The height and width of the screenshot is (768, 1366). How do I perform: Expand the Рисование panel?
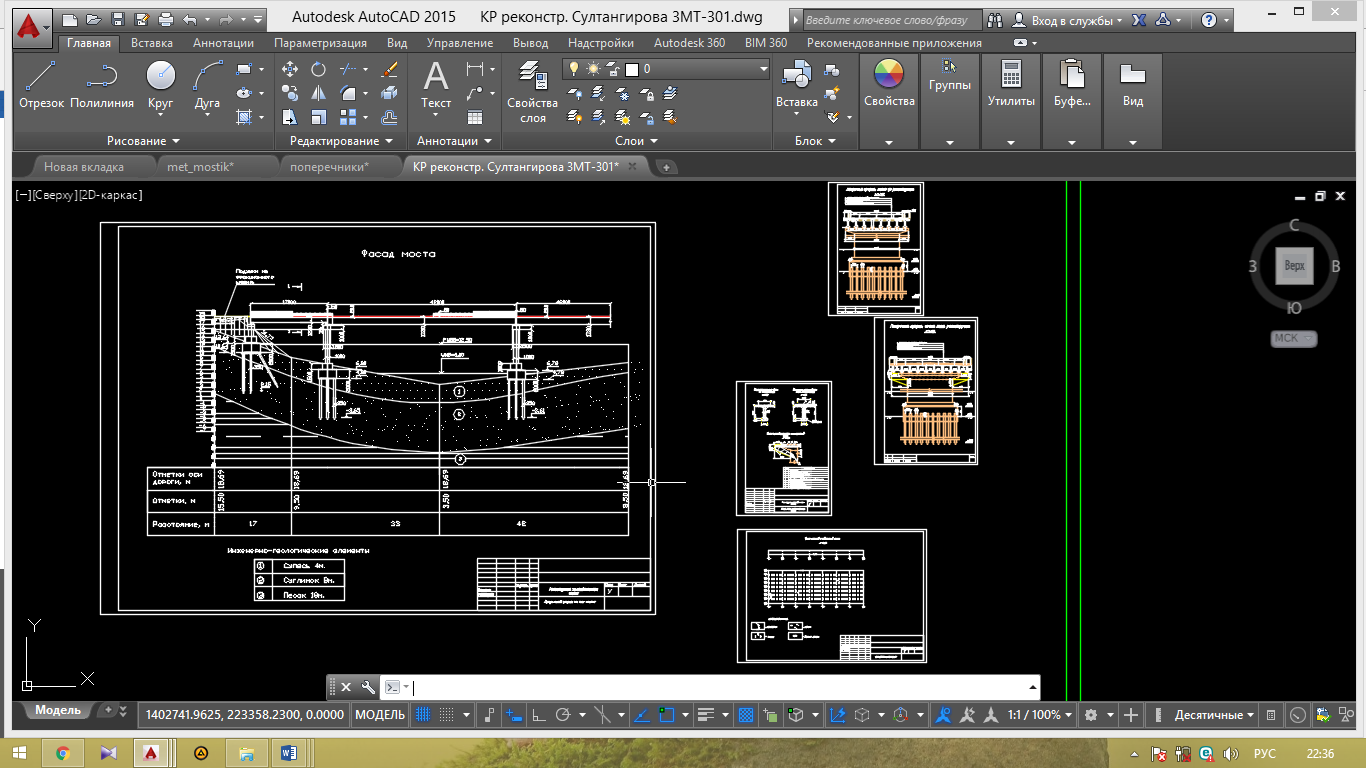click(143, 141)
